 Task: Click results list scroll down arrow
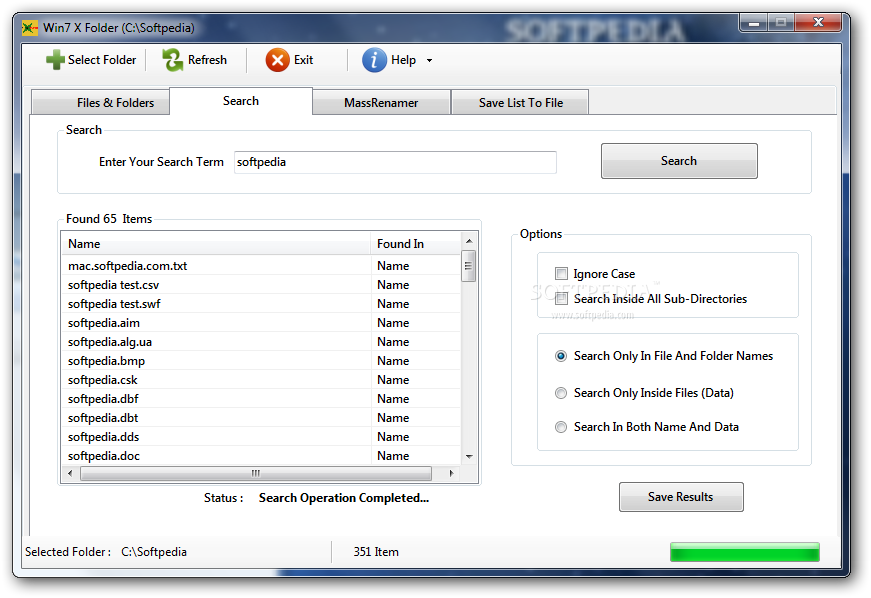tap(469, 456)
